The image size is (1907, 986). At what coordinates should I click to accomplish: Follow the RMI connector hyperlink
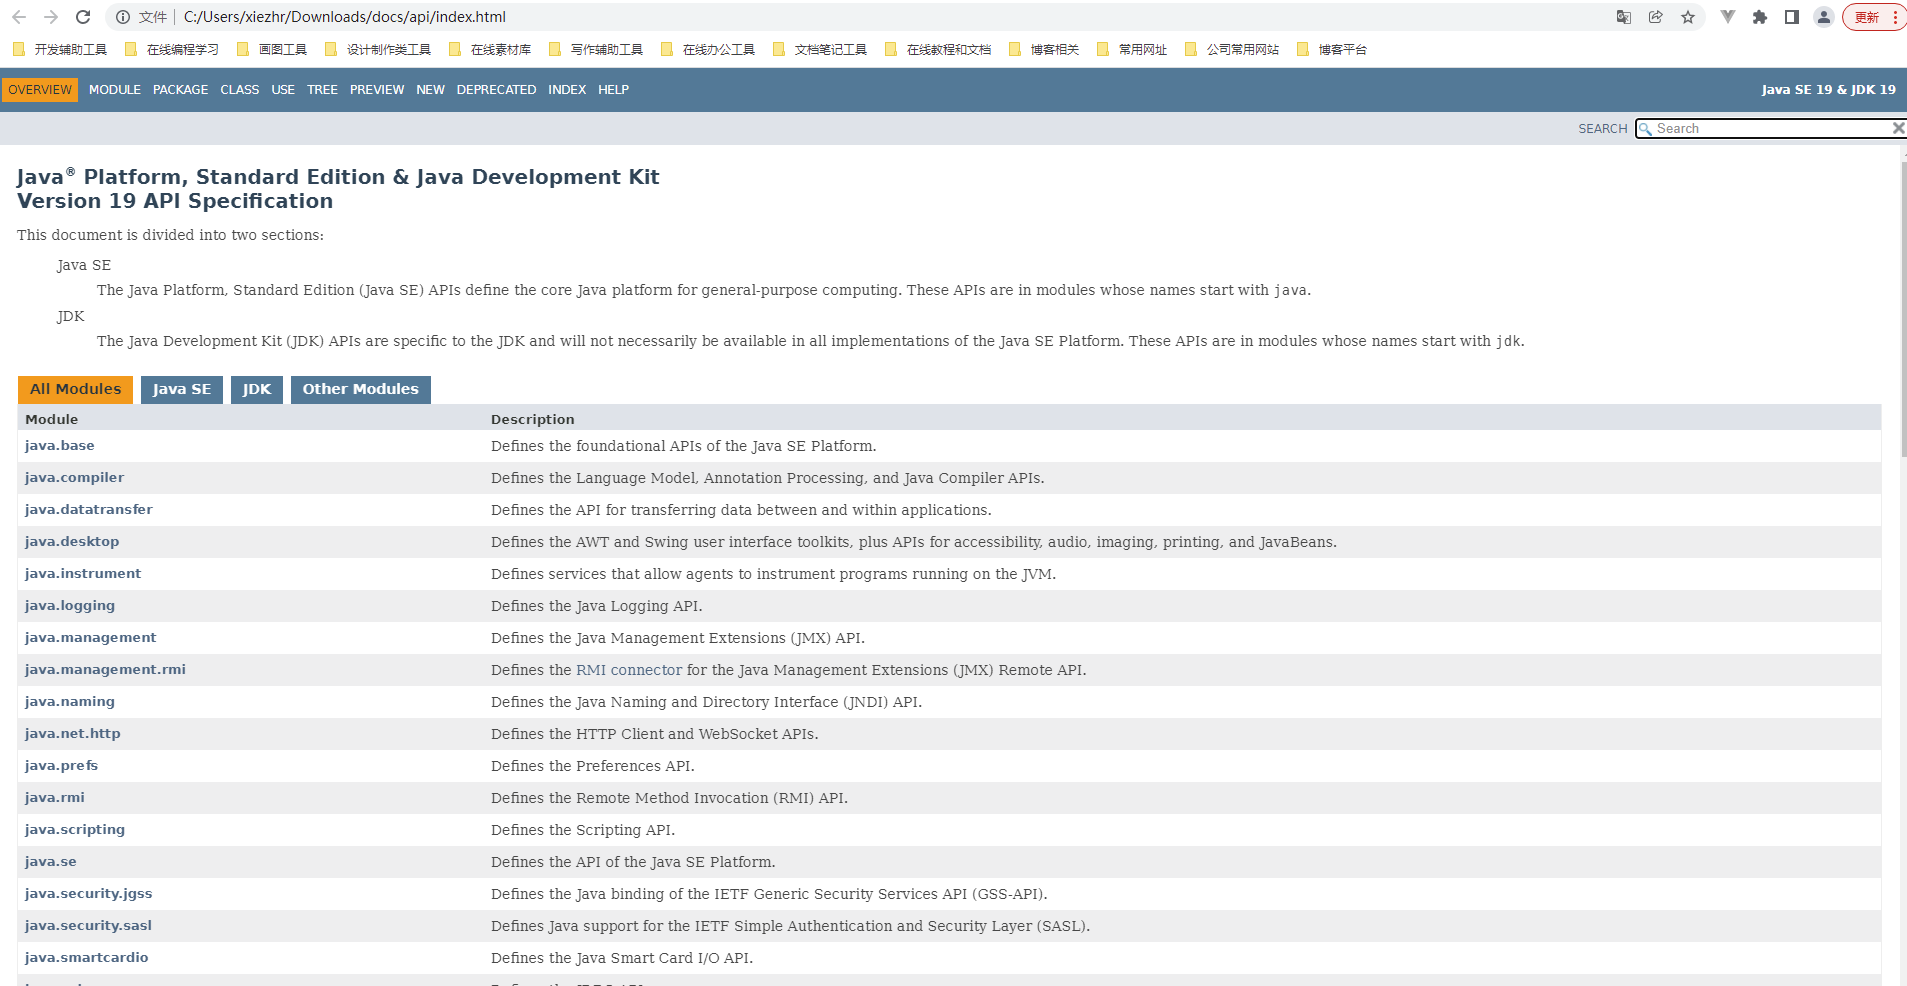pyautogui.click(x=629, y=670)
